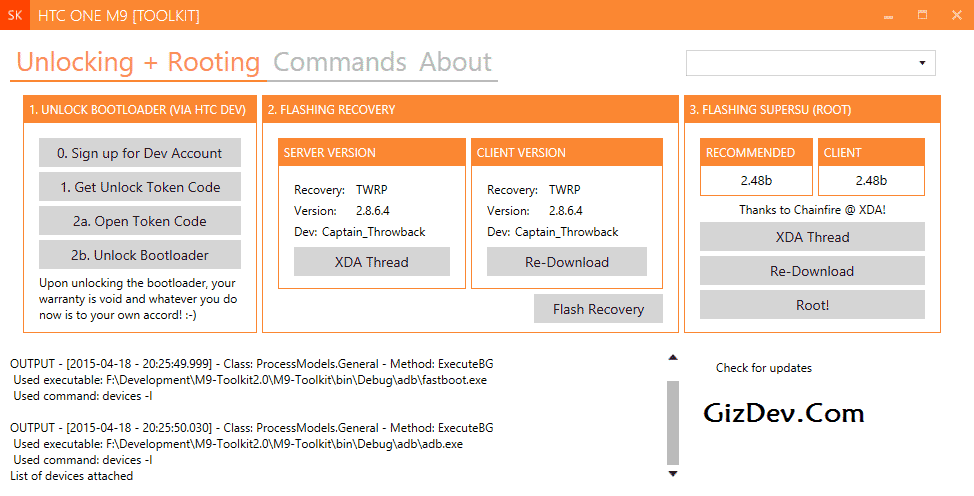The width and height of the screenshot is (974, 496).
Task: Click the 20:25:49.999 OUTPUT log line
Action: click(252, 364)
